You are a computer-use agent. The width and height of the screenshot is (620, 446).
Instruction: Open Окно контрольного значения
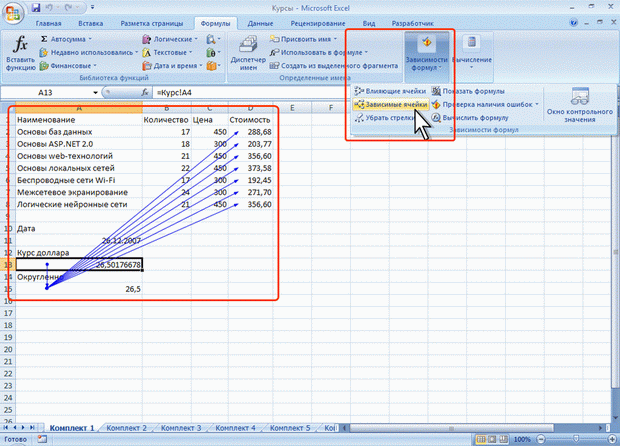point(580,105)
